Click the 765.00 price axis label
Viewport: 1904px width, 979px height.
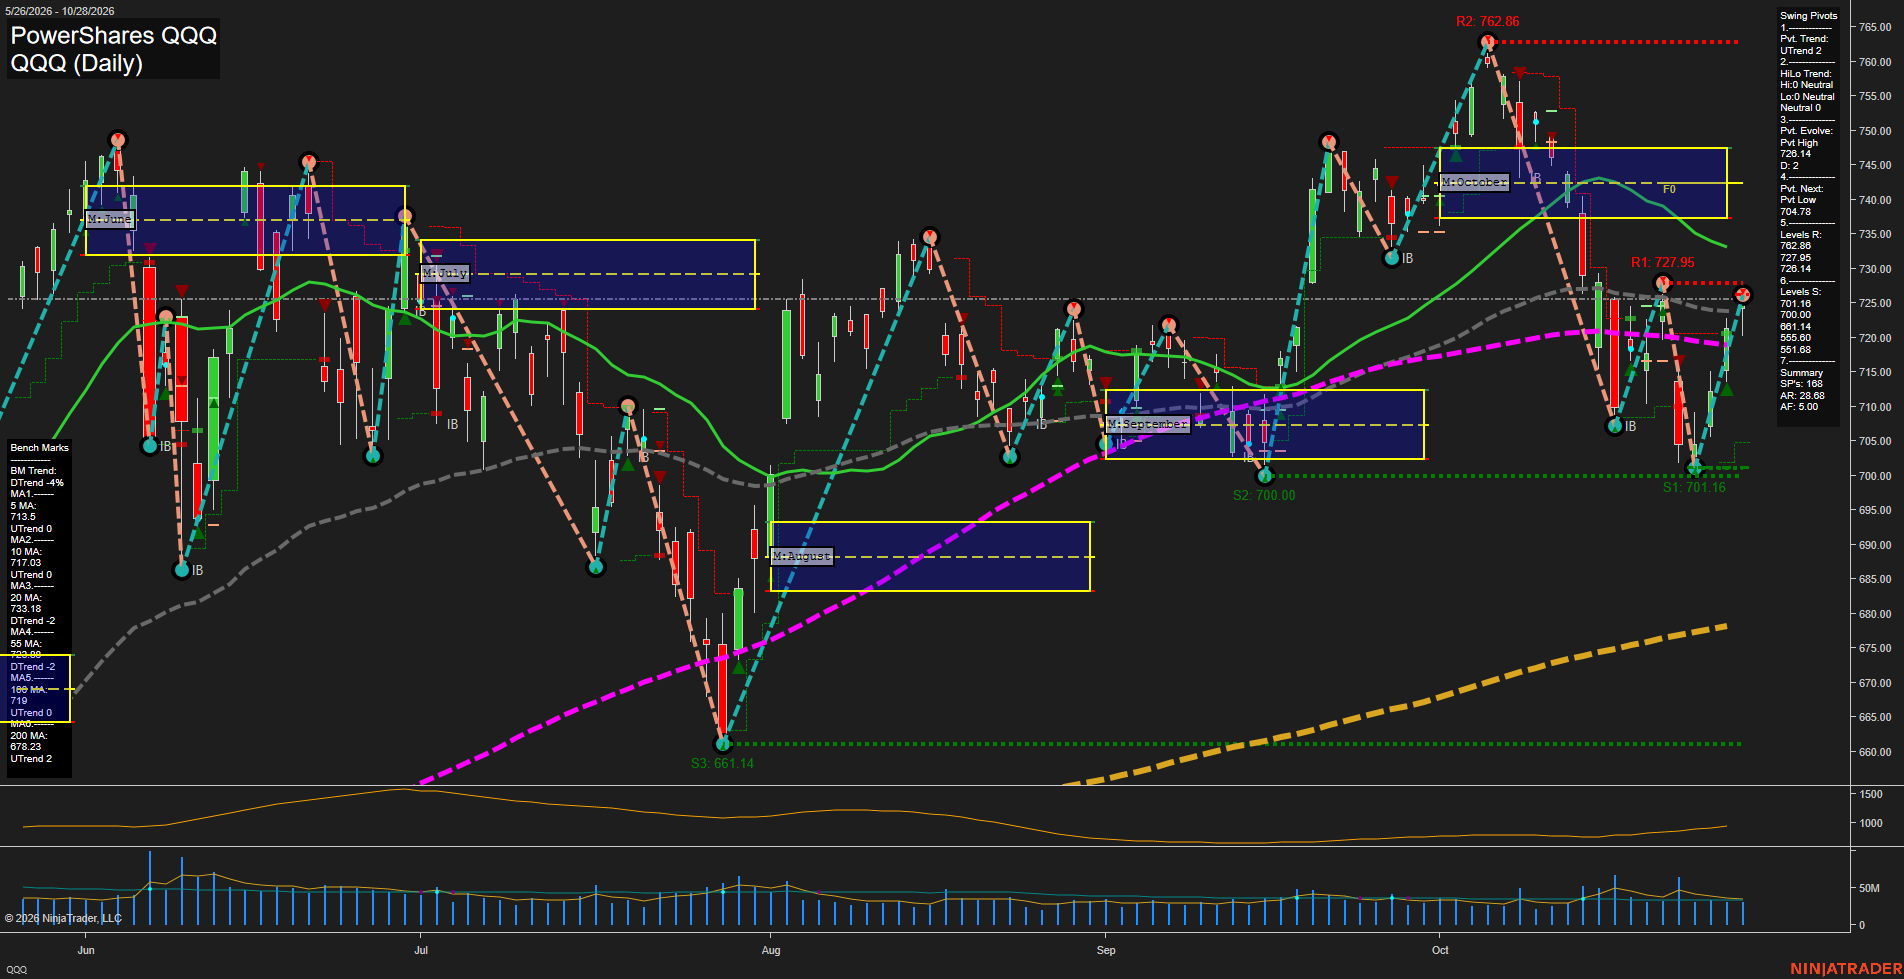[1875, 27]
